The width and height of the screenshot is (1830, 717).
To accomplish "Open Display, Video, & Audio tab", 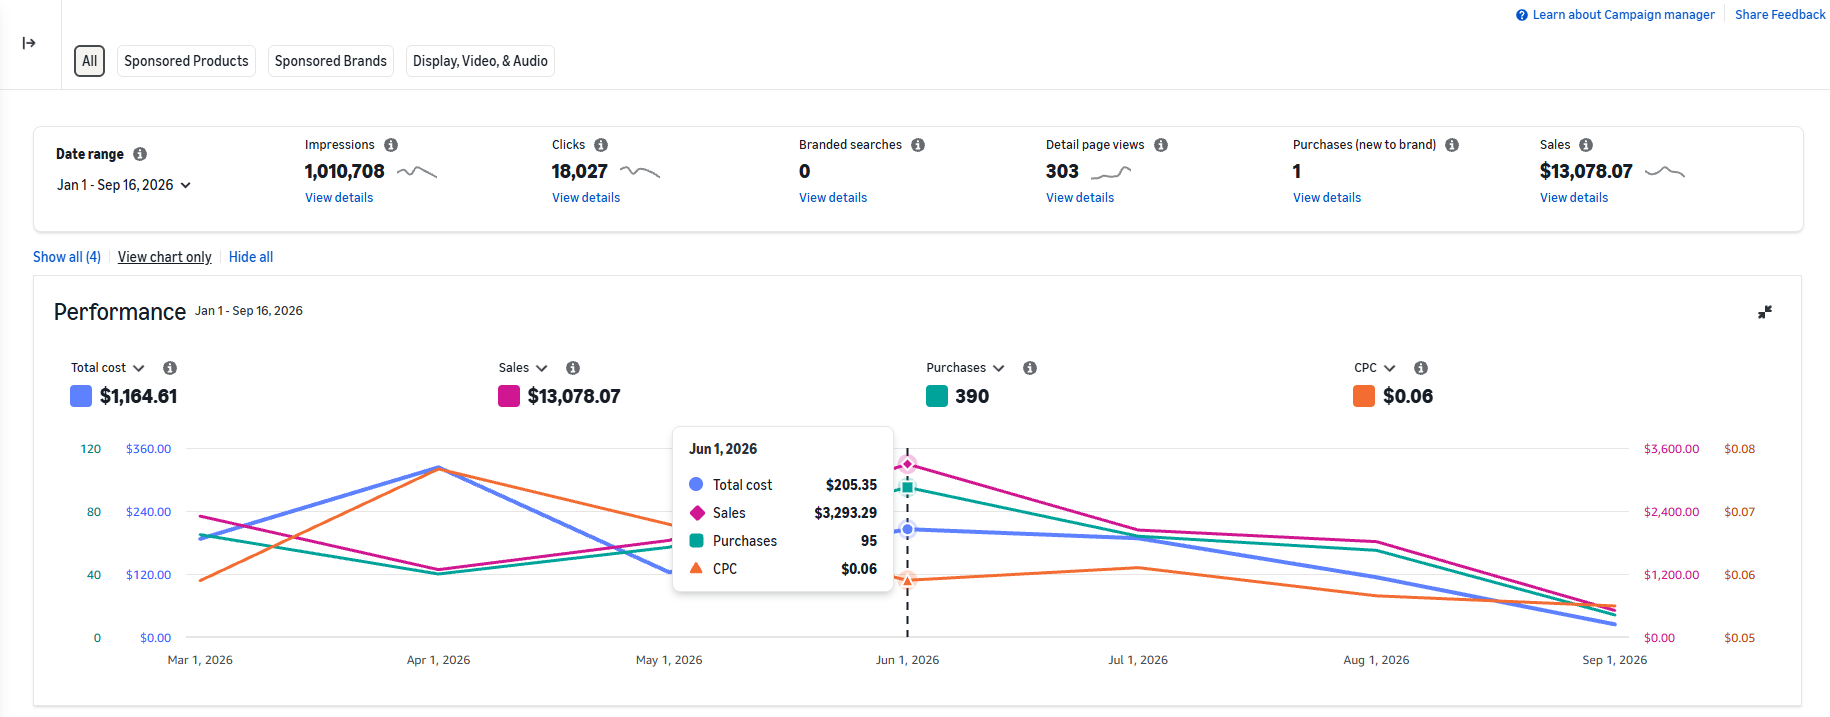I will pos(480,61).
